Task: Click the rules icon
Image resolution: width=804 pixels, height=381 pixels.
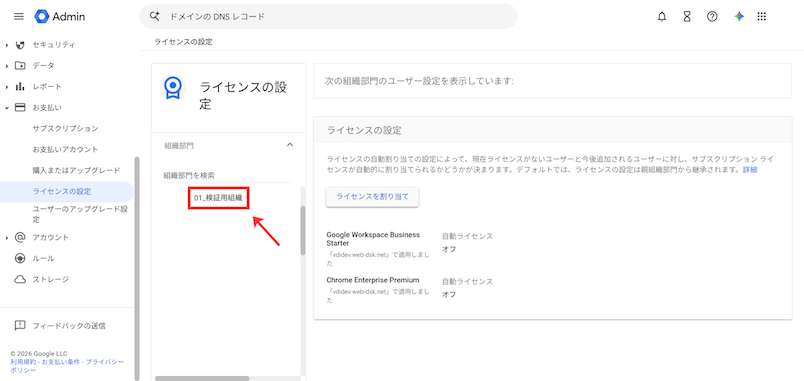Action: click(21, 258)
